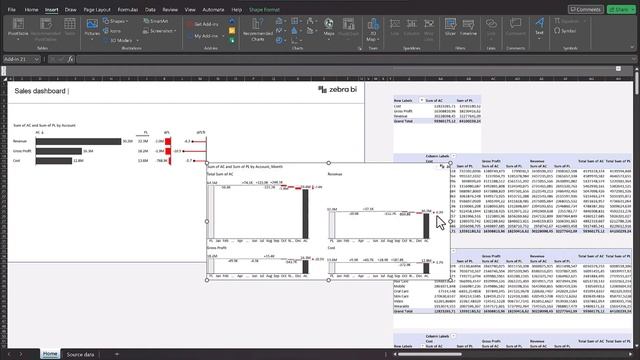Select the Revenue bar in the account chart
Screen dimensions: 640x360
click(x=78, y=141)
